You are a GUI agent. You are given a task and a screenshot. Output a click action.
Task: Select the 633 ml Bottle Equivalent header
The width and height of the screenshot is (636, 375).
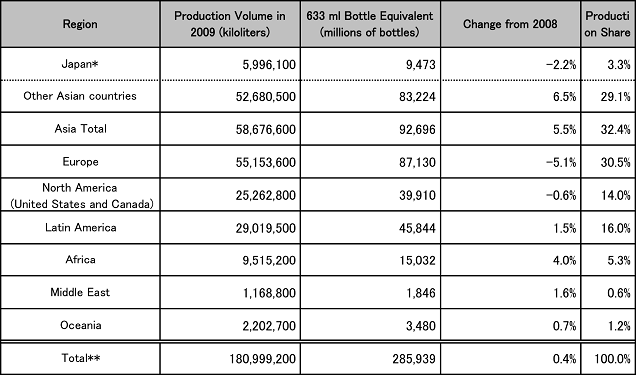pos(370,24)
